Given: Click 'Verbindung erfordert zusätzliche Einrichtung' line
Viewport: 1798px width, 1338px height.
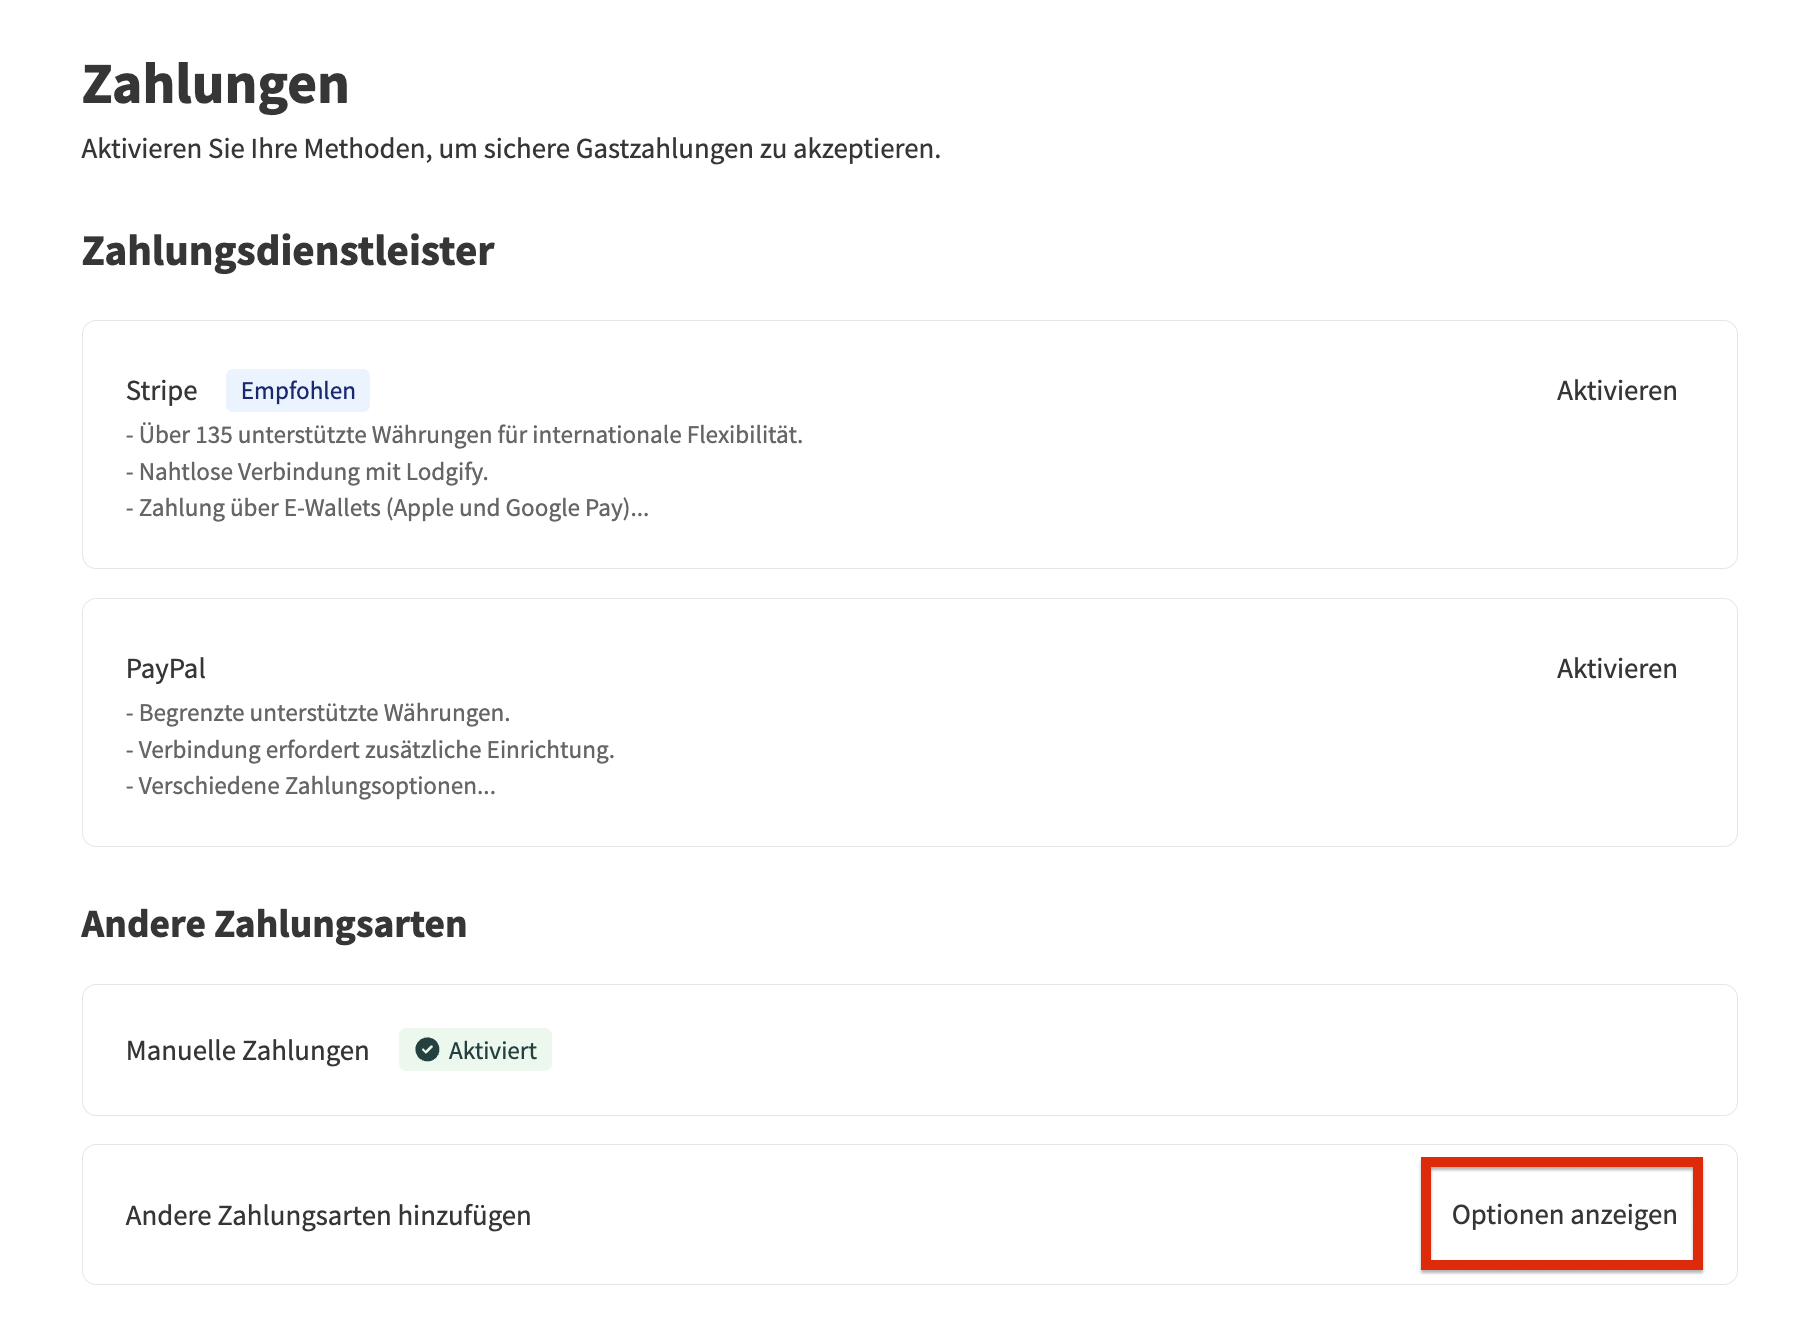Looking at the screenshot, I should tap(370, 750).
